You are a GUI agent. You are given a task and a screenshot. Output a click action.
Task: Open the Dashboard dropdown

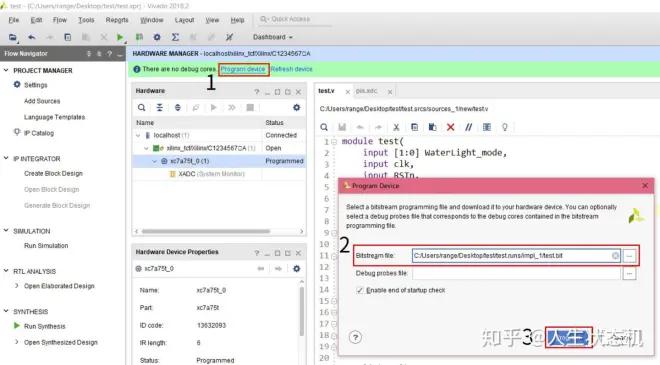point(272,37)
